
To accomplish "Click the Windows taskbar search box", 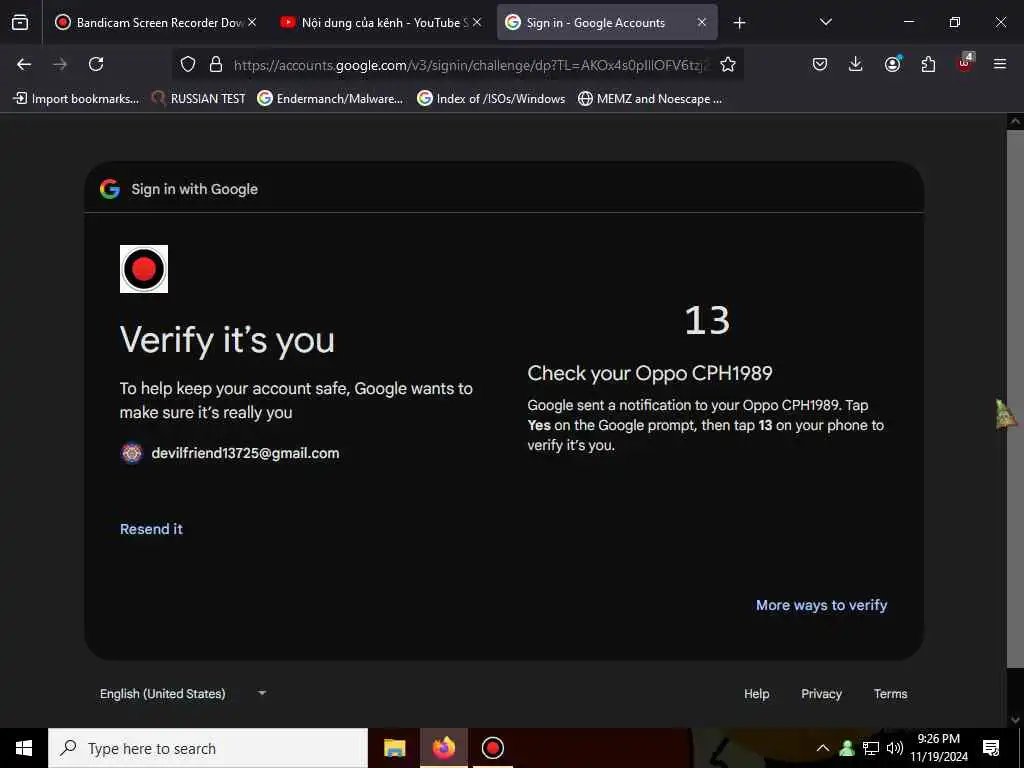I will 208,748.
